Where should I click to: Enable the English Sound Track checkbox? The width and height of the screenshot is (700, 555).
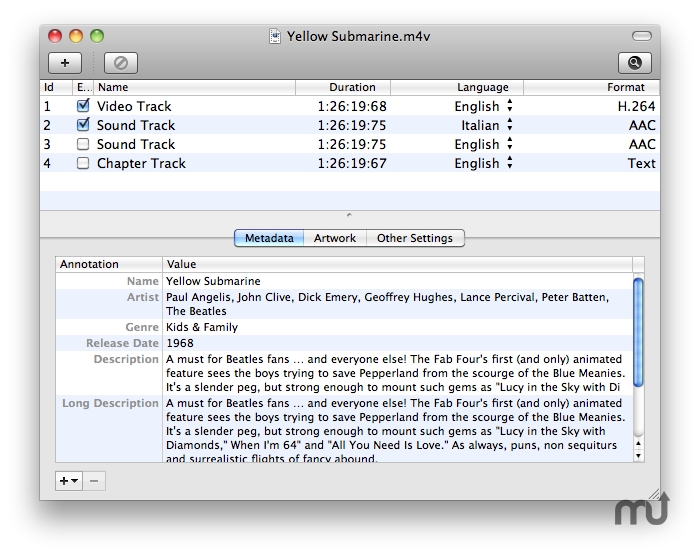coord(83,144)
